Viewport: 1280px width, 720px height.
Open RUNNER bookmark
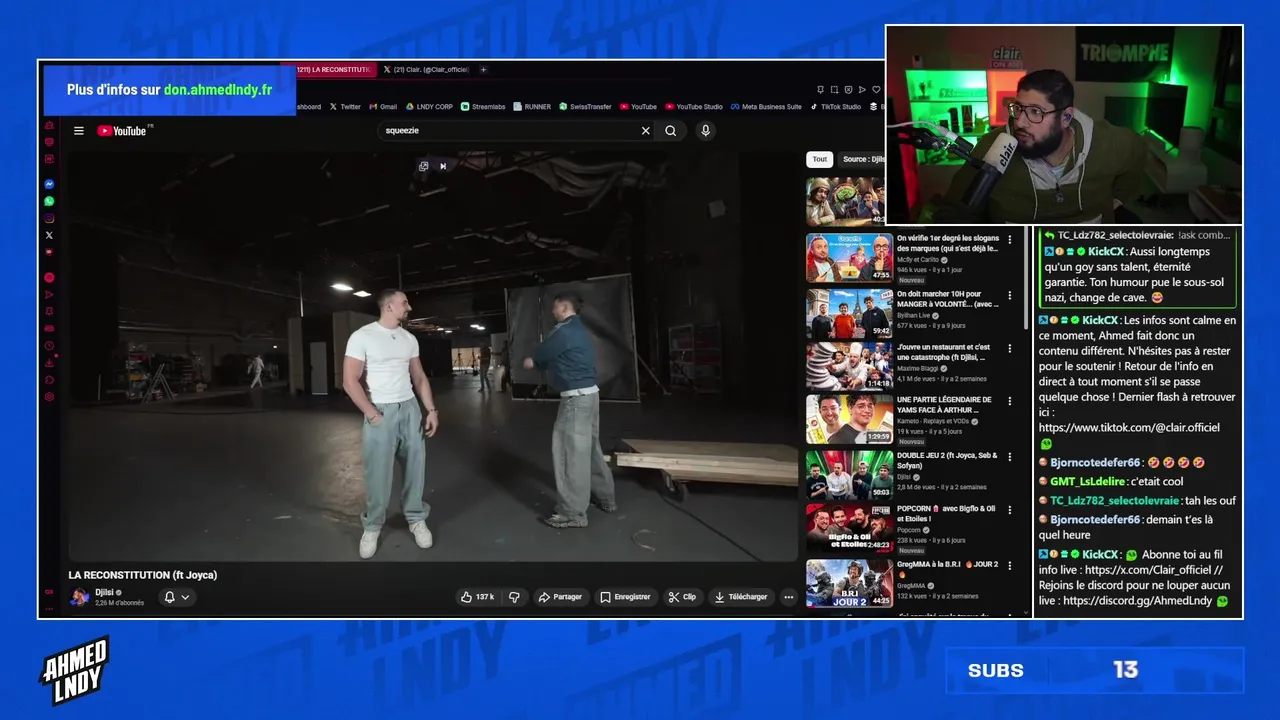point(533,107)
